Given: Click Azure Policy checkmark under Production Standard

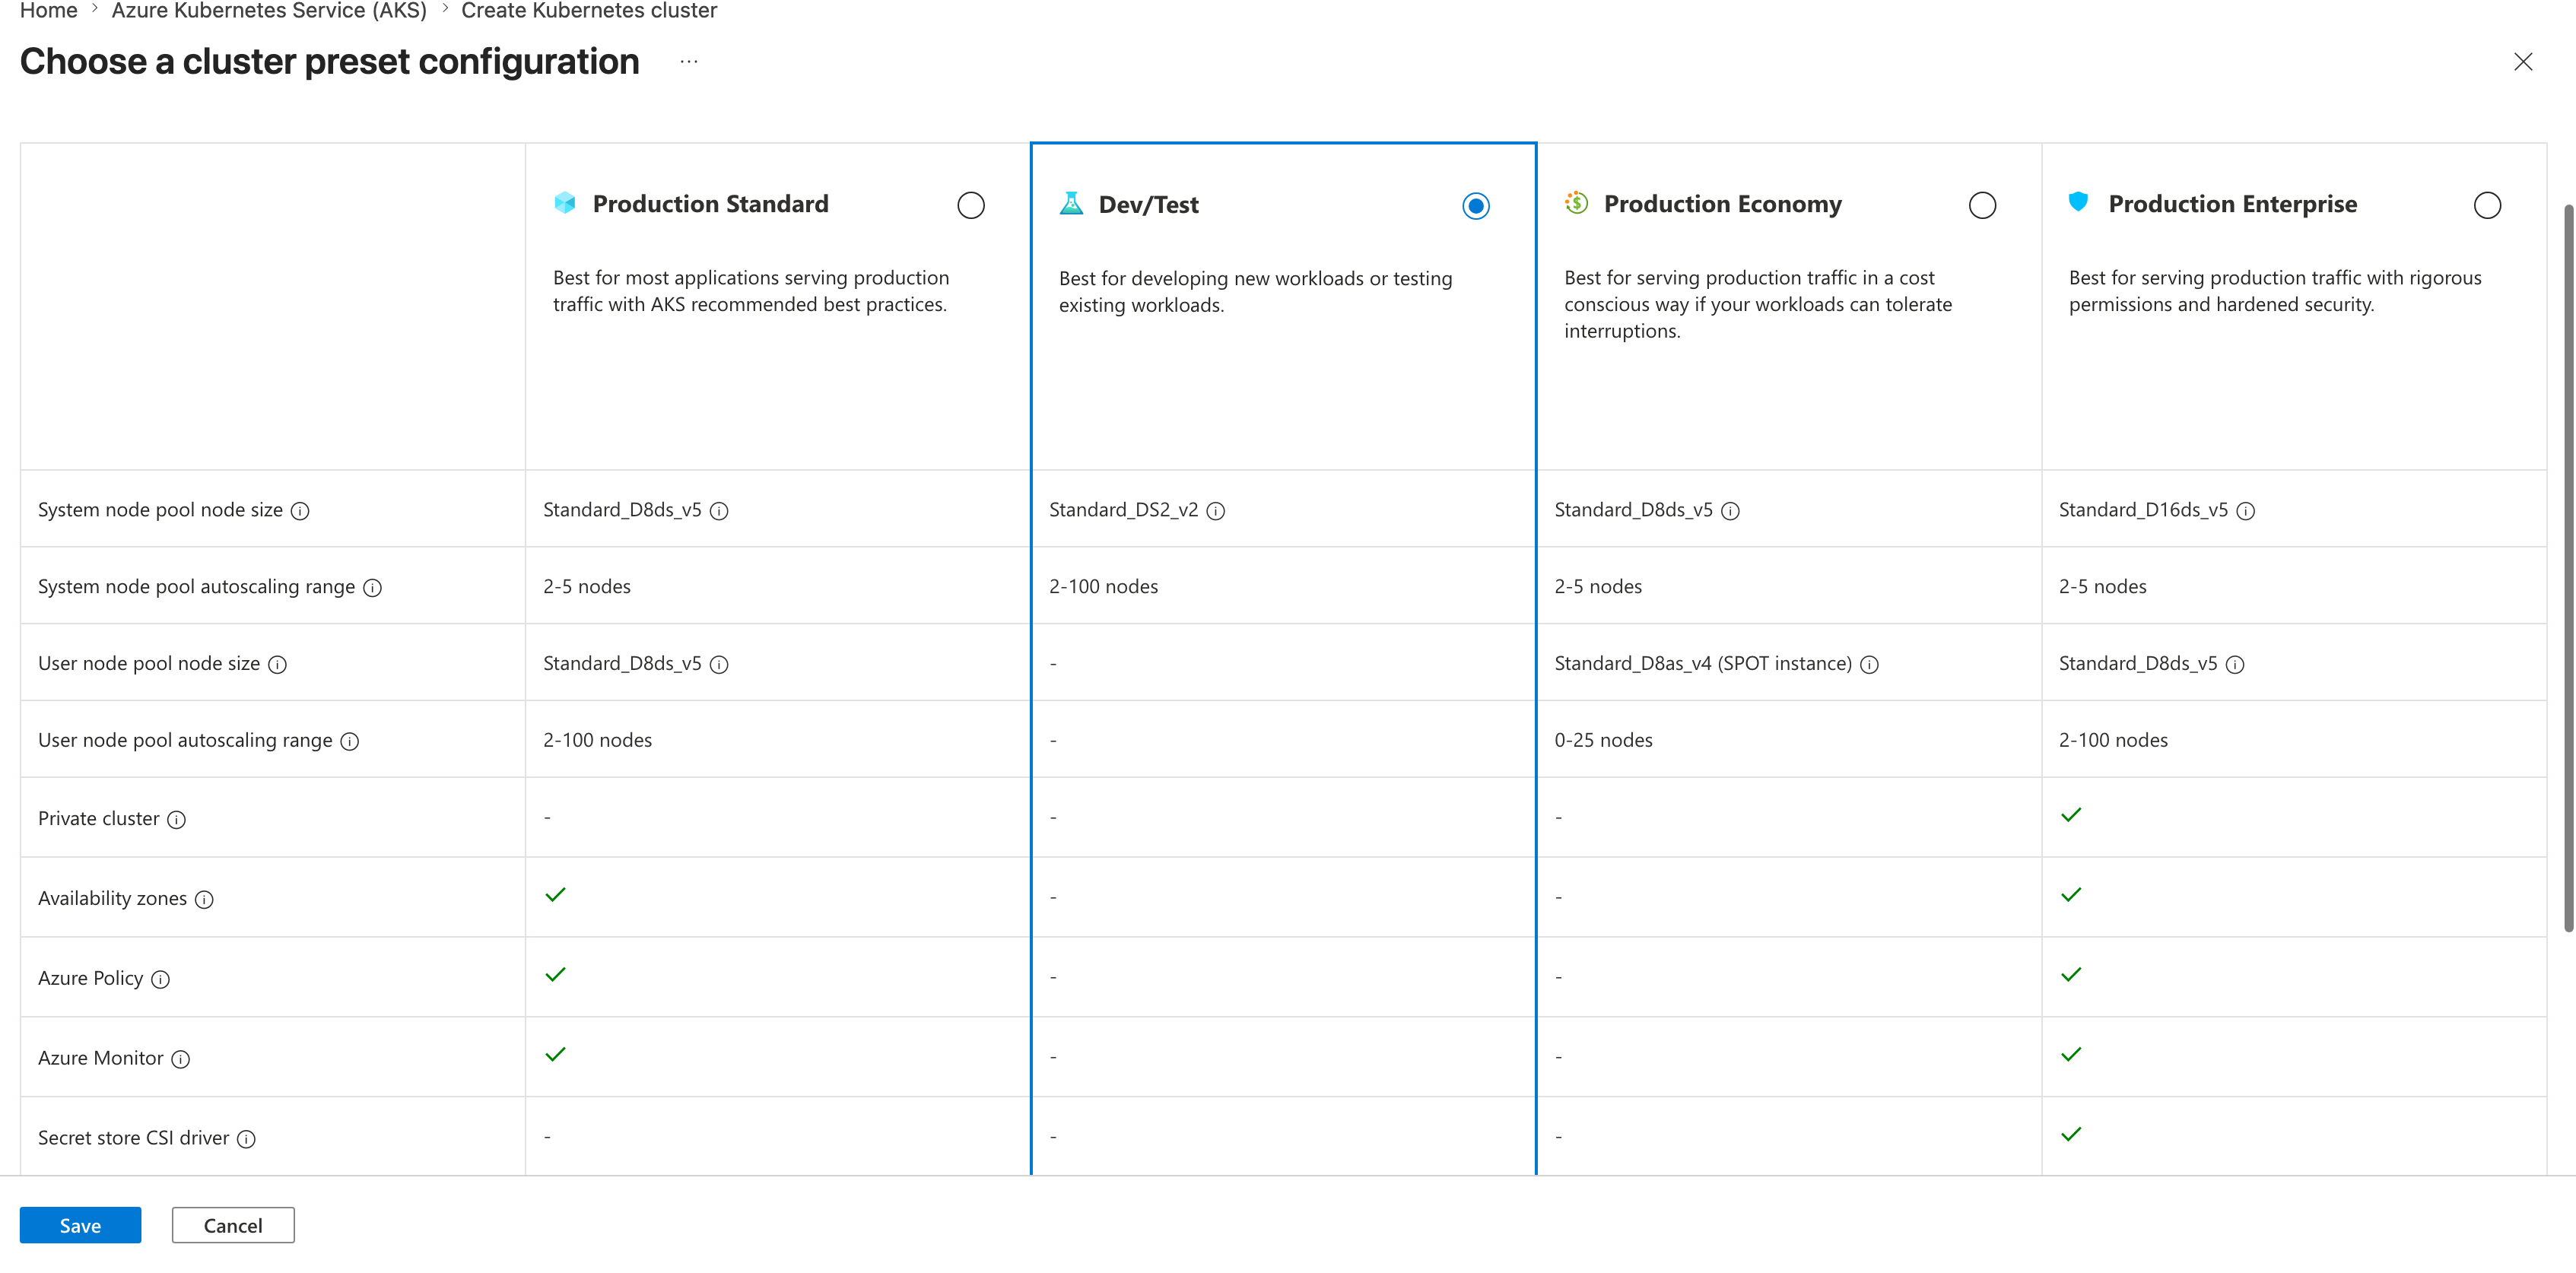Looking at the screenshot, I should (x=556, y=975).
